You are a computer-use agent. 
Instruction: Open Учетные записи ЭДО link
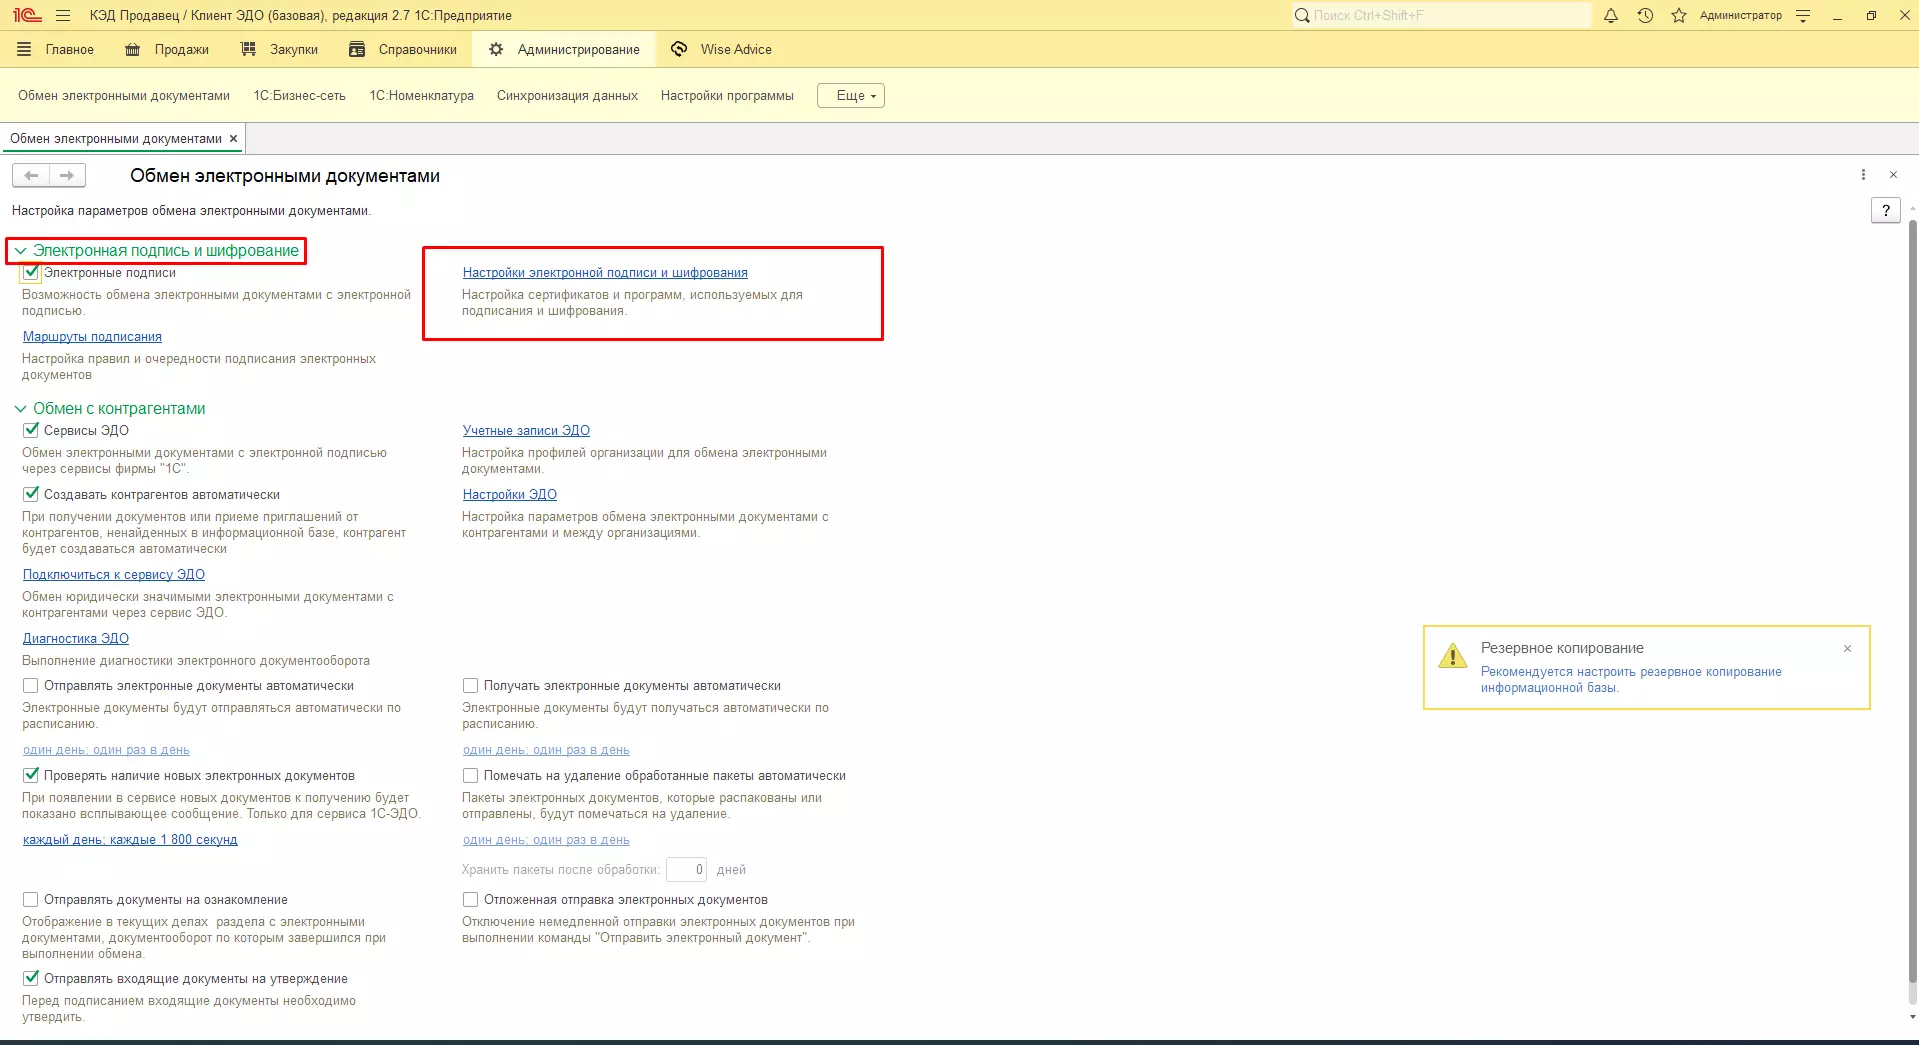click(526, 431)
